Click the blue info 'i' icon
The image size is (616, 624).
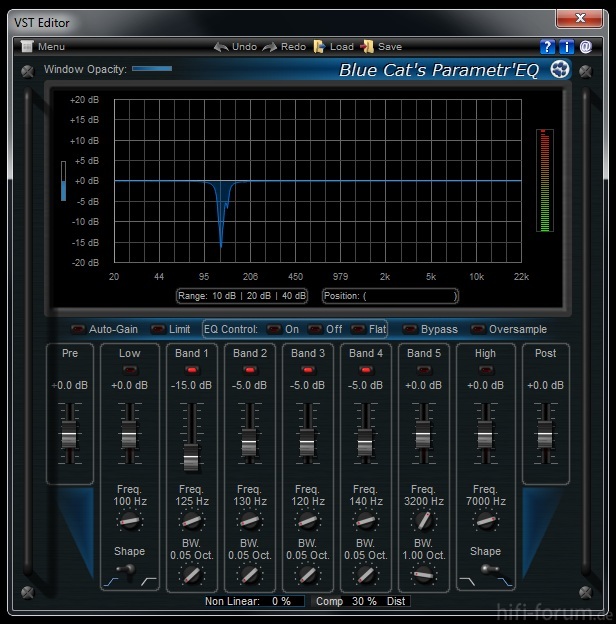tap(566, 47)
